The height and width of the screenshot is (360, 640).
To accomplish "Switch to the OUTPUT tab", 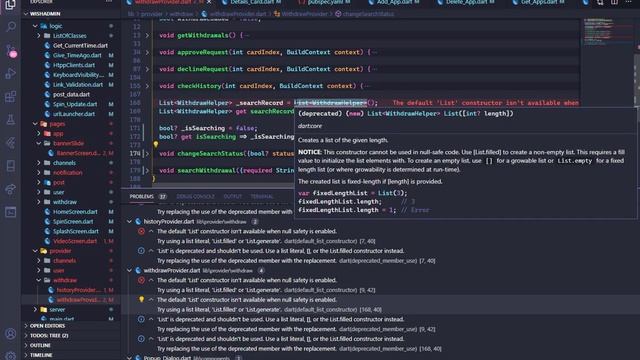I will coord(233,197).
